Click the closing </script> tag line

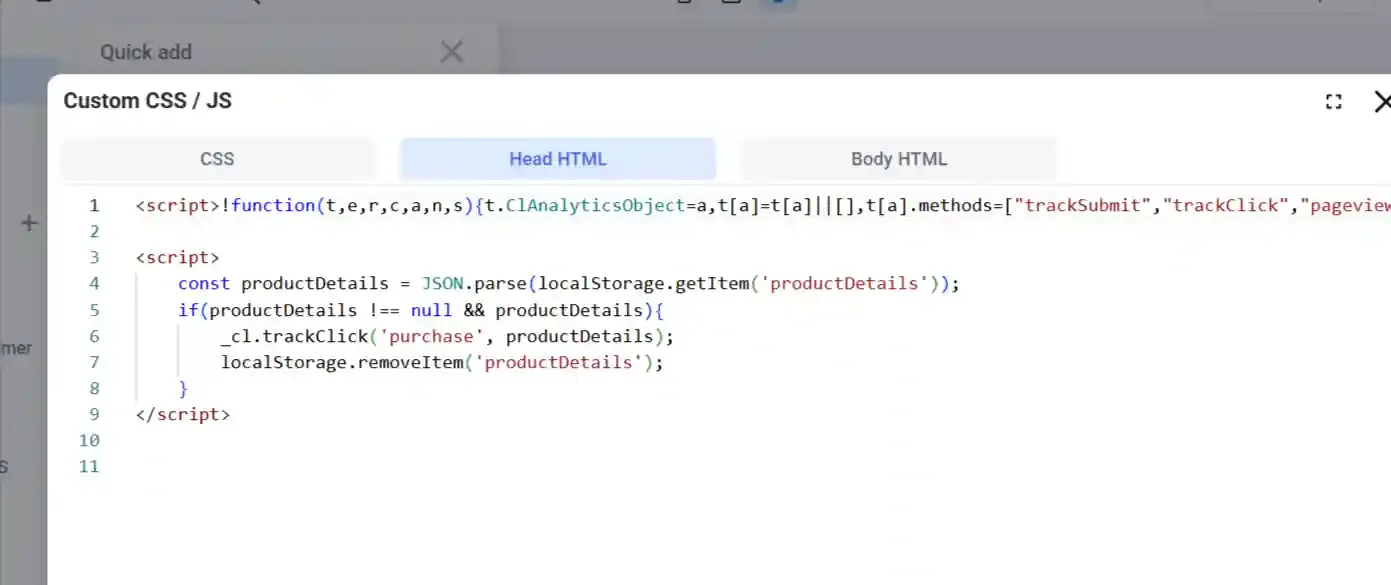[183, 414]
